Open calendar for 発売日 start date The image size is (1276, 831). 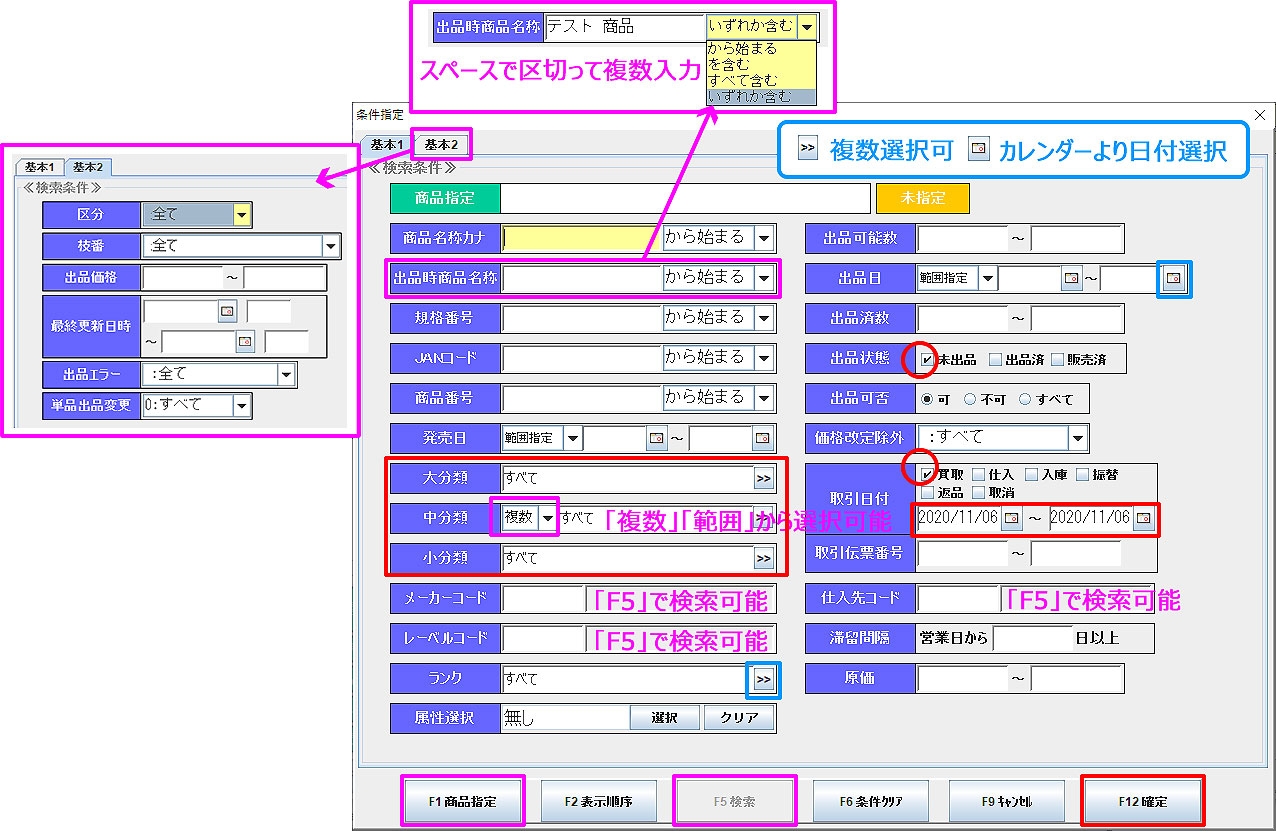(x=657, y=438)
